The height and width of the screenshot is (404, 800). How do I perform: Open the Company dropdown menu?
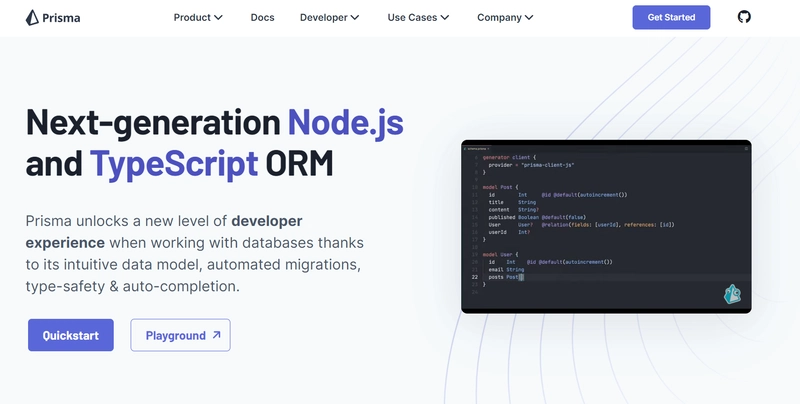(x=505, y=17)
